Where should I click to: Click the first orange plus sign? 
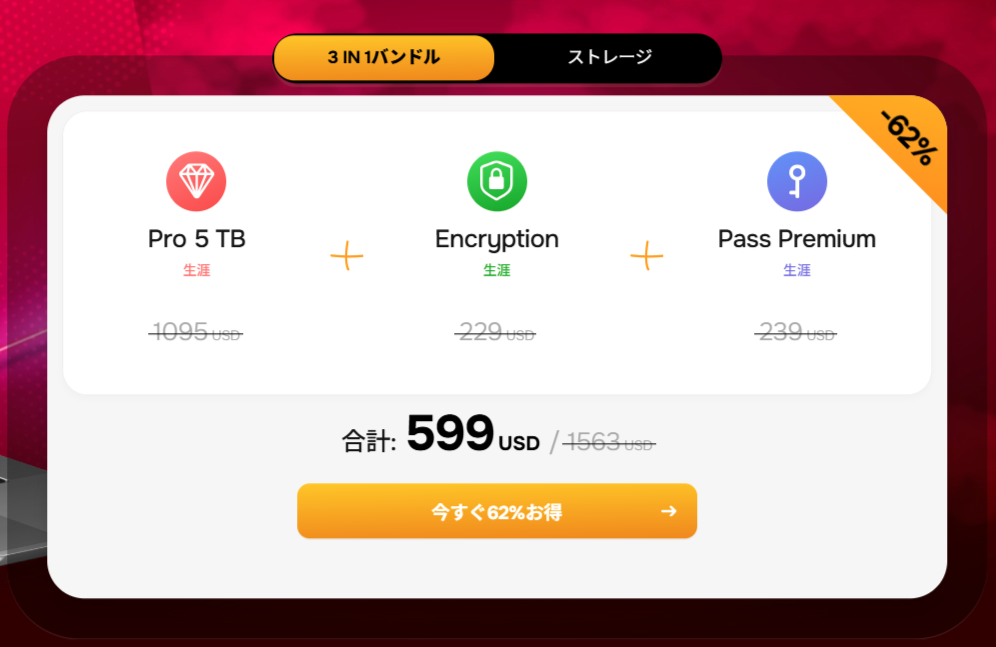click(347, 256)
